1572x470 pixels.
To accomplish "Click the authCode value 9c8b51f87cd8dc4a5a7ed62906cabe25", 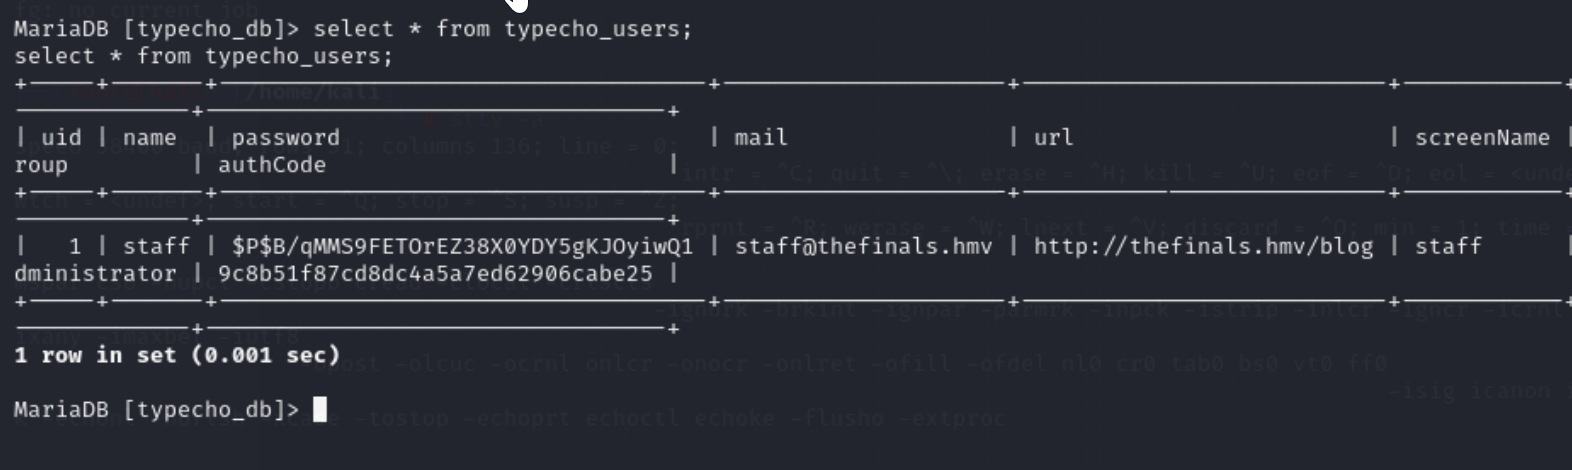I will [x=435, y=273].
